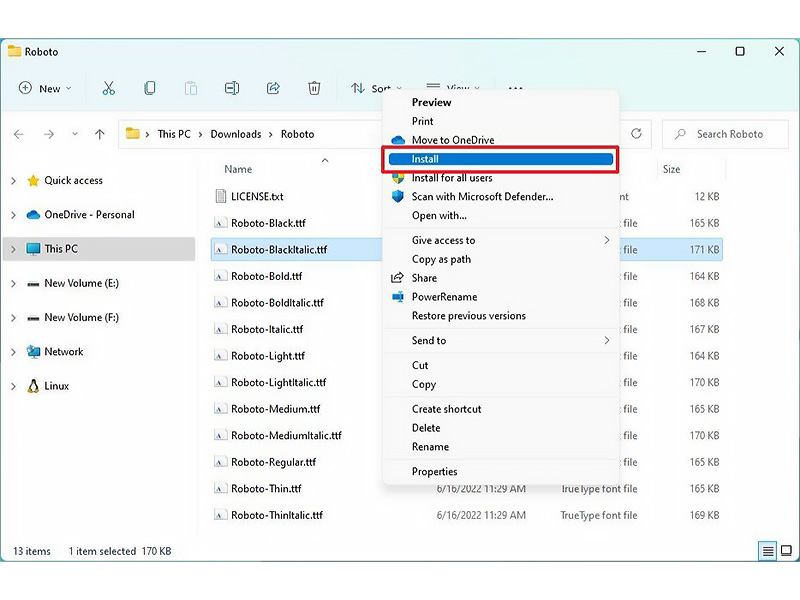Click the Copy icon in toolbar
Image resolution: width=800 pixels, height=600 pixels.
(149, 88)
